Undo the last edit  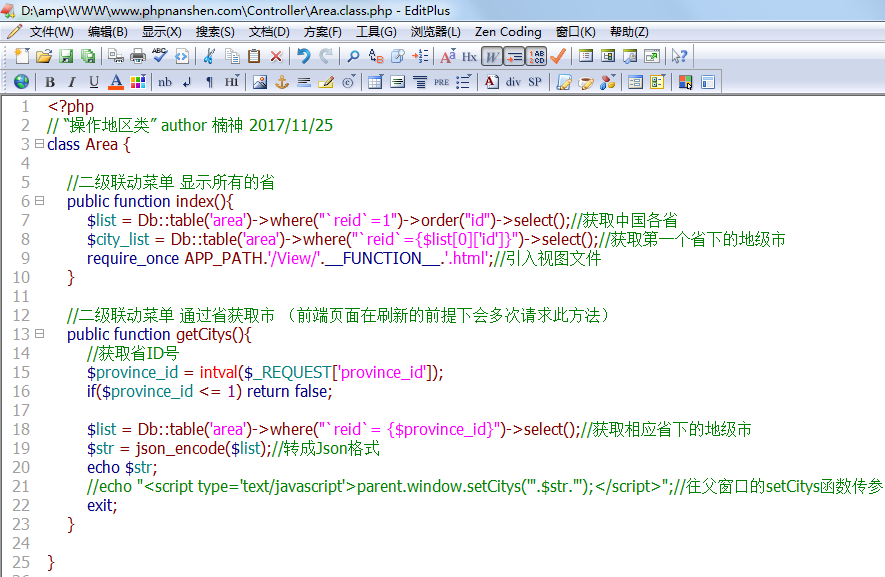click(x=304, y=56)
